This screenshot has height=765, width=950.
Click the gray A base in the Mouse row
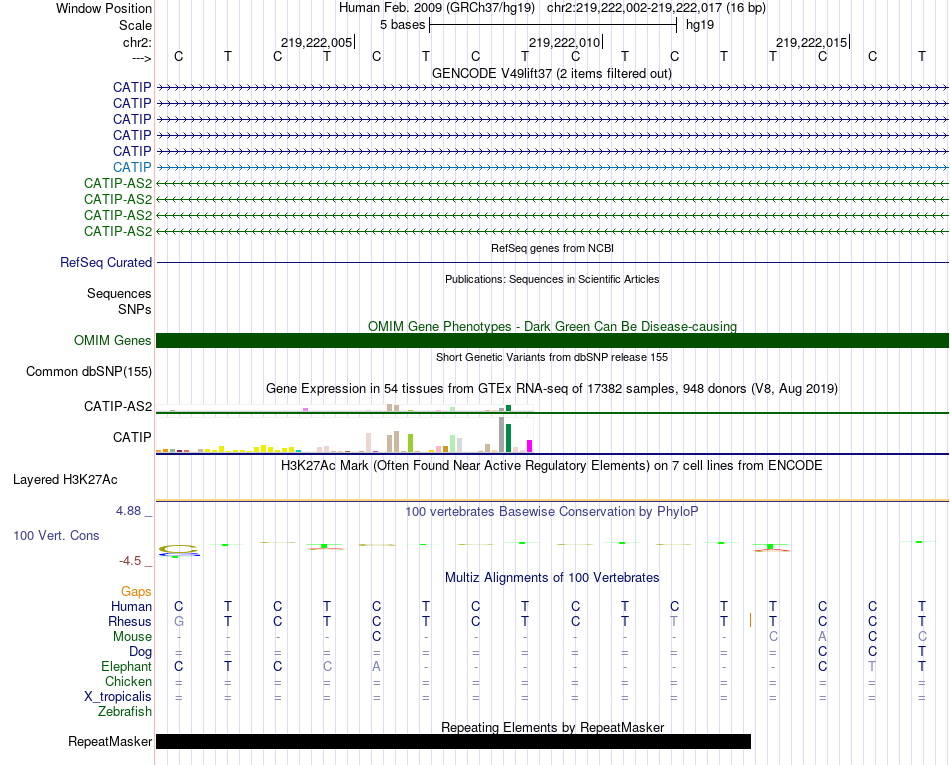(x=822, y=637)
